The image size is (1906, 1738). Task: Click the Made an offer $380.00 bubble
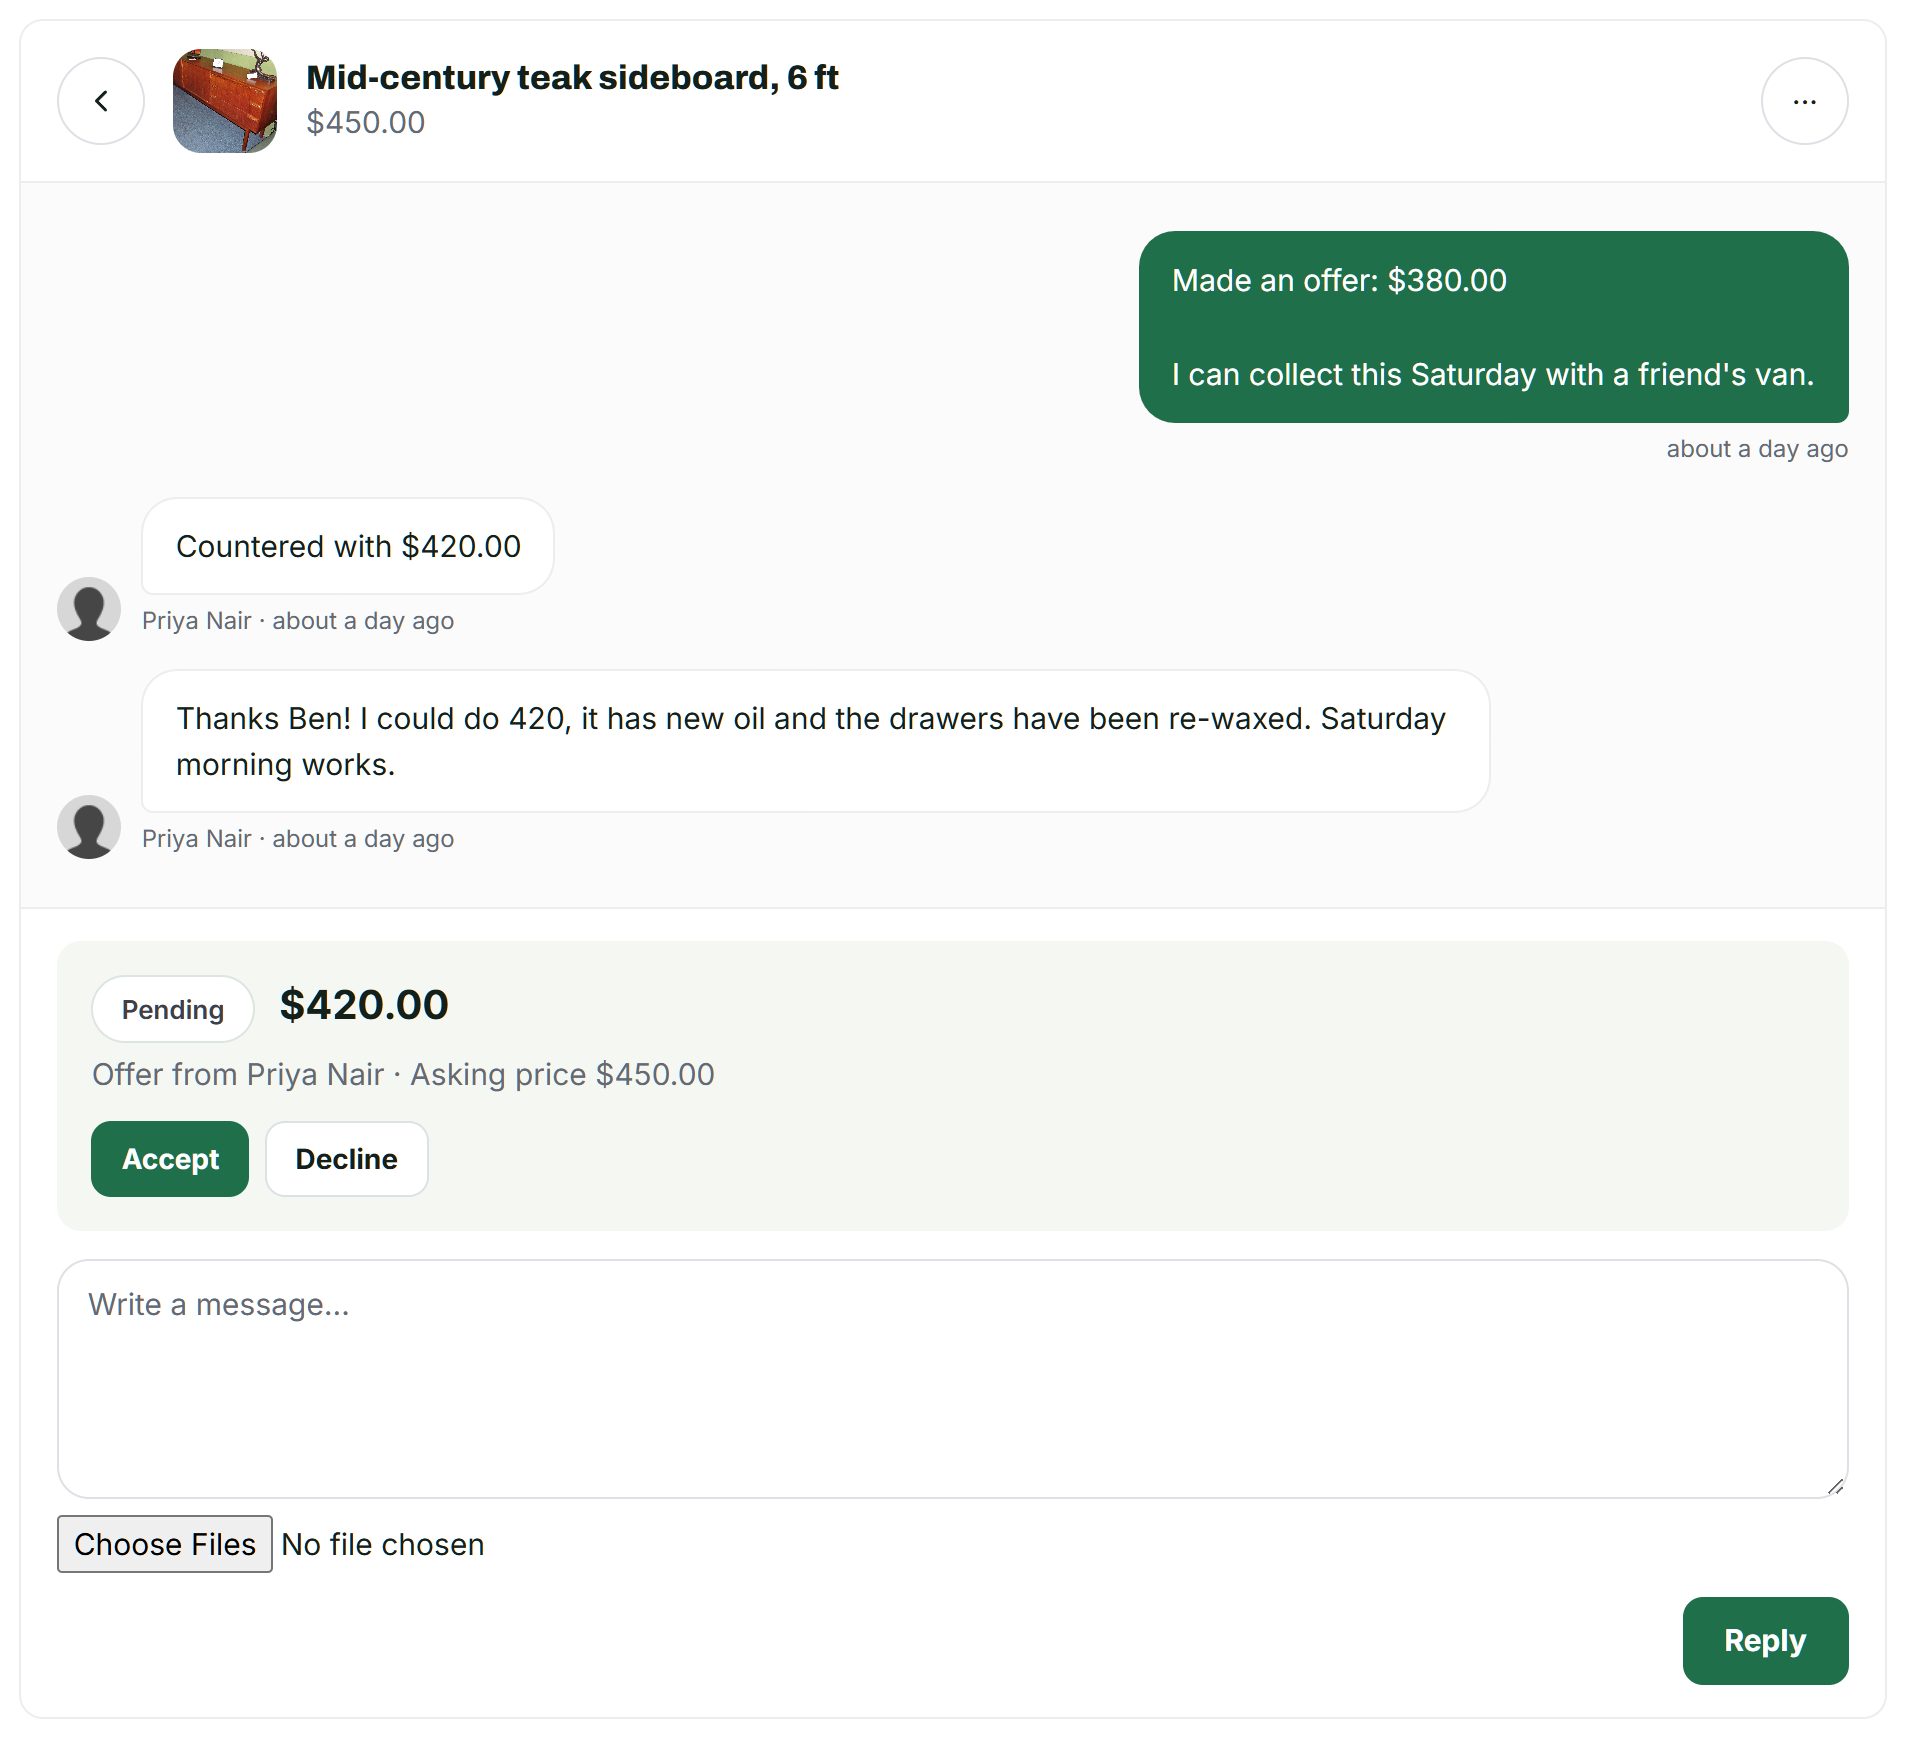pos(1493,327)
